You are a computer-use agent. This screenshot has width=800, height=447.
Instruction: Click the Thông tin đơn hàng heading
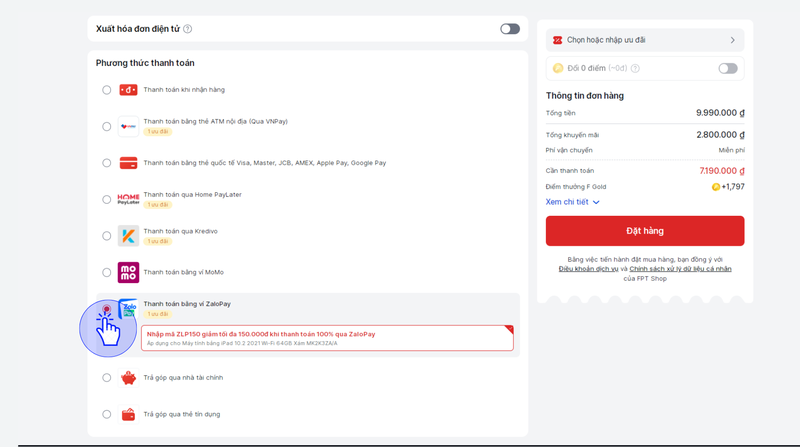point(585,95)
